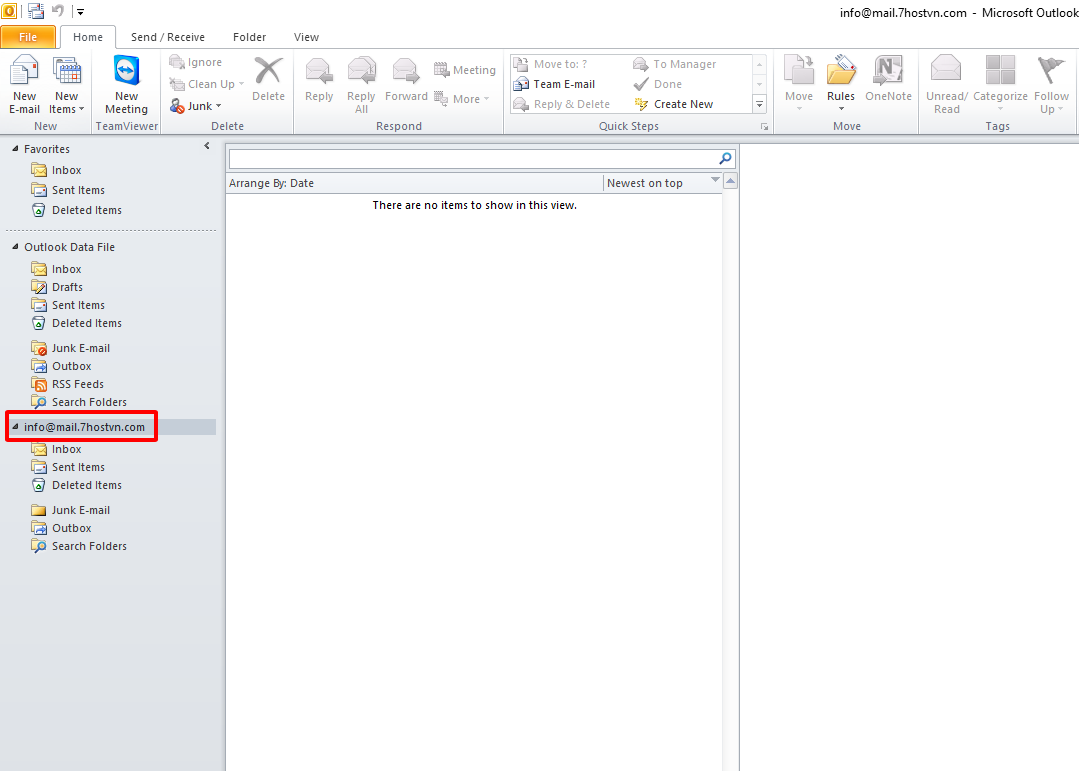Switch to the View tab
The image size is (1079, 771).
[x=306, y=37]
